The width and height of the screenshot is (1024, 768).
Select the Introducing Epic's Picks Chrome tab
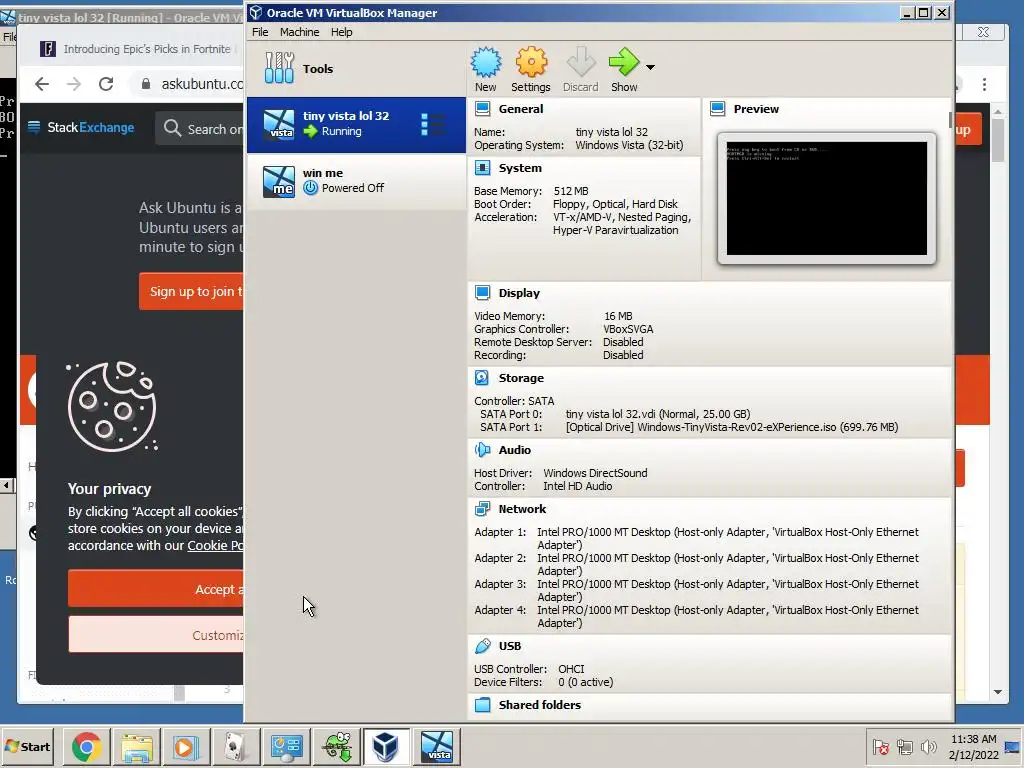click(x=136, y=49)
